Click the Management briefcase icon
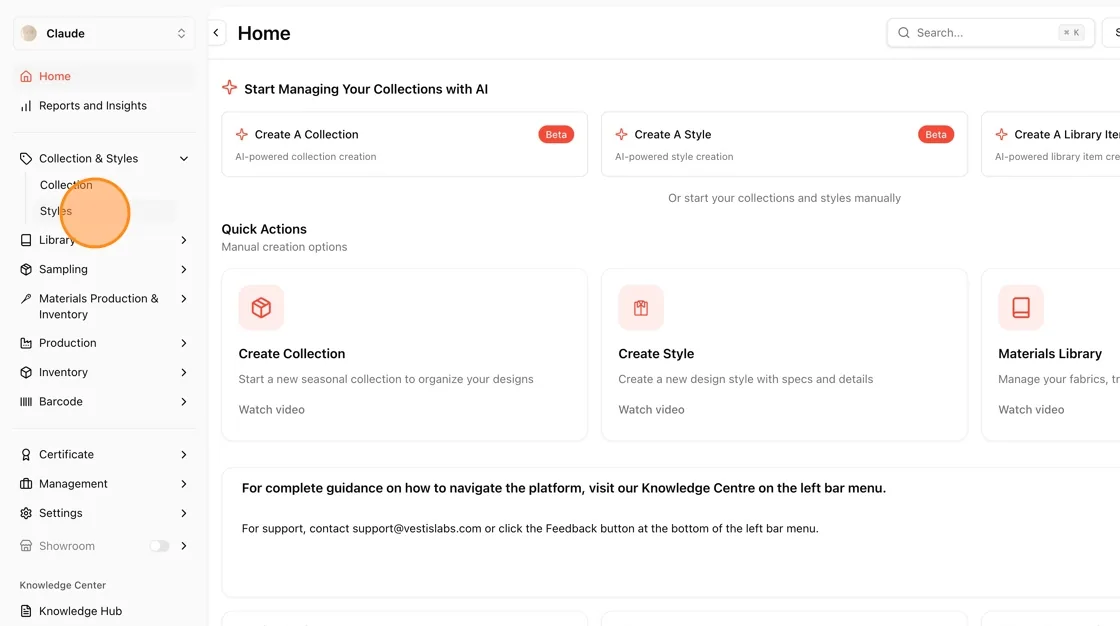 [26, 484]
